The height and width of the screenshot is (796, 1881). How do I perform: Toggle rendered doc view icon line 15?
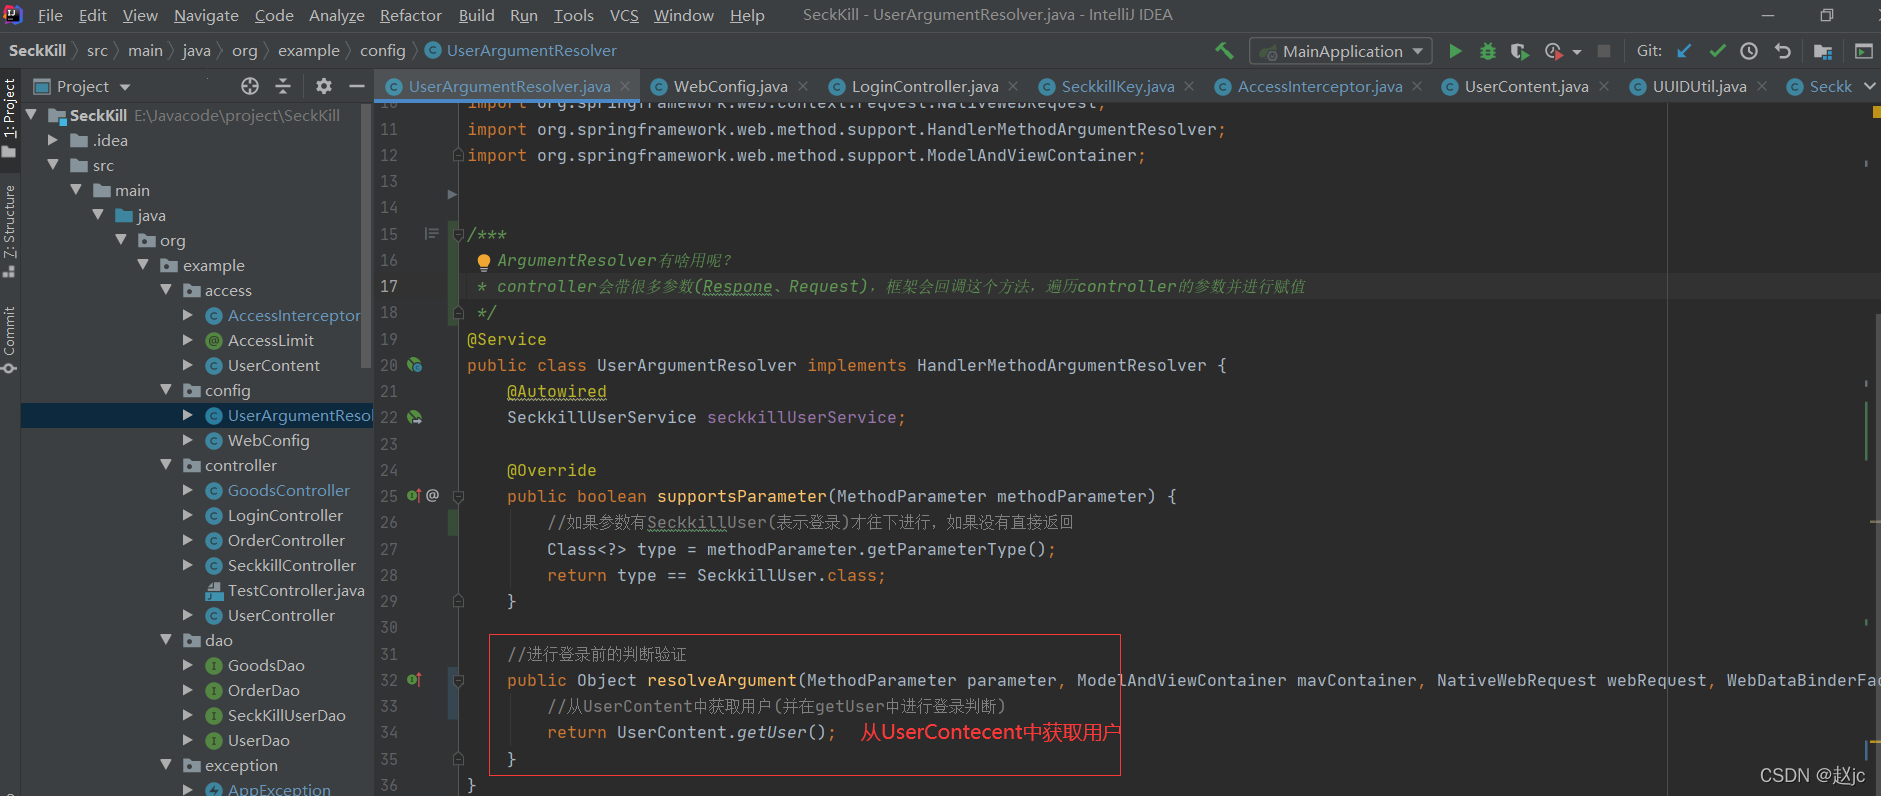(432, 234)
